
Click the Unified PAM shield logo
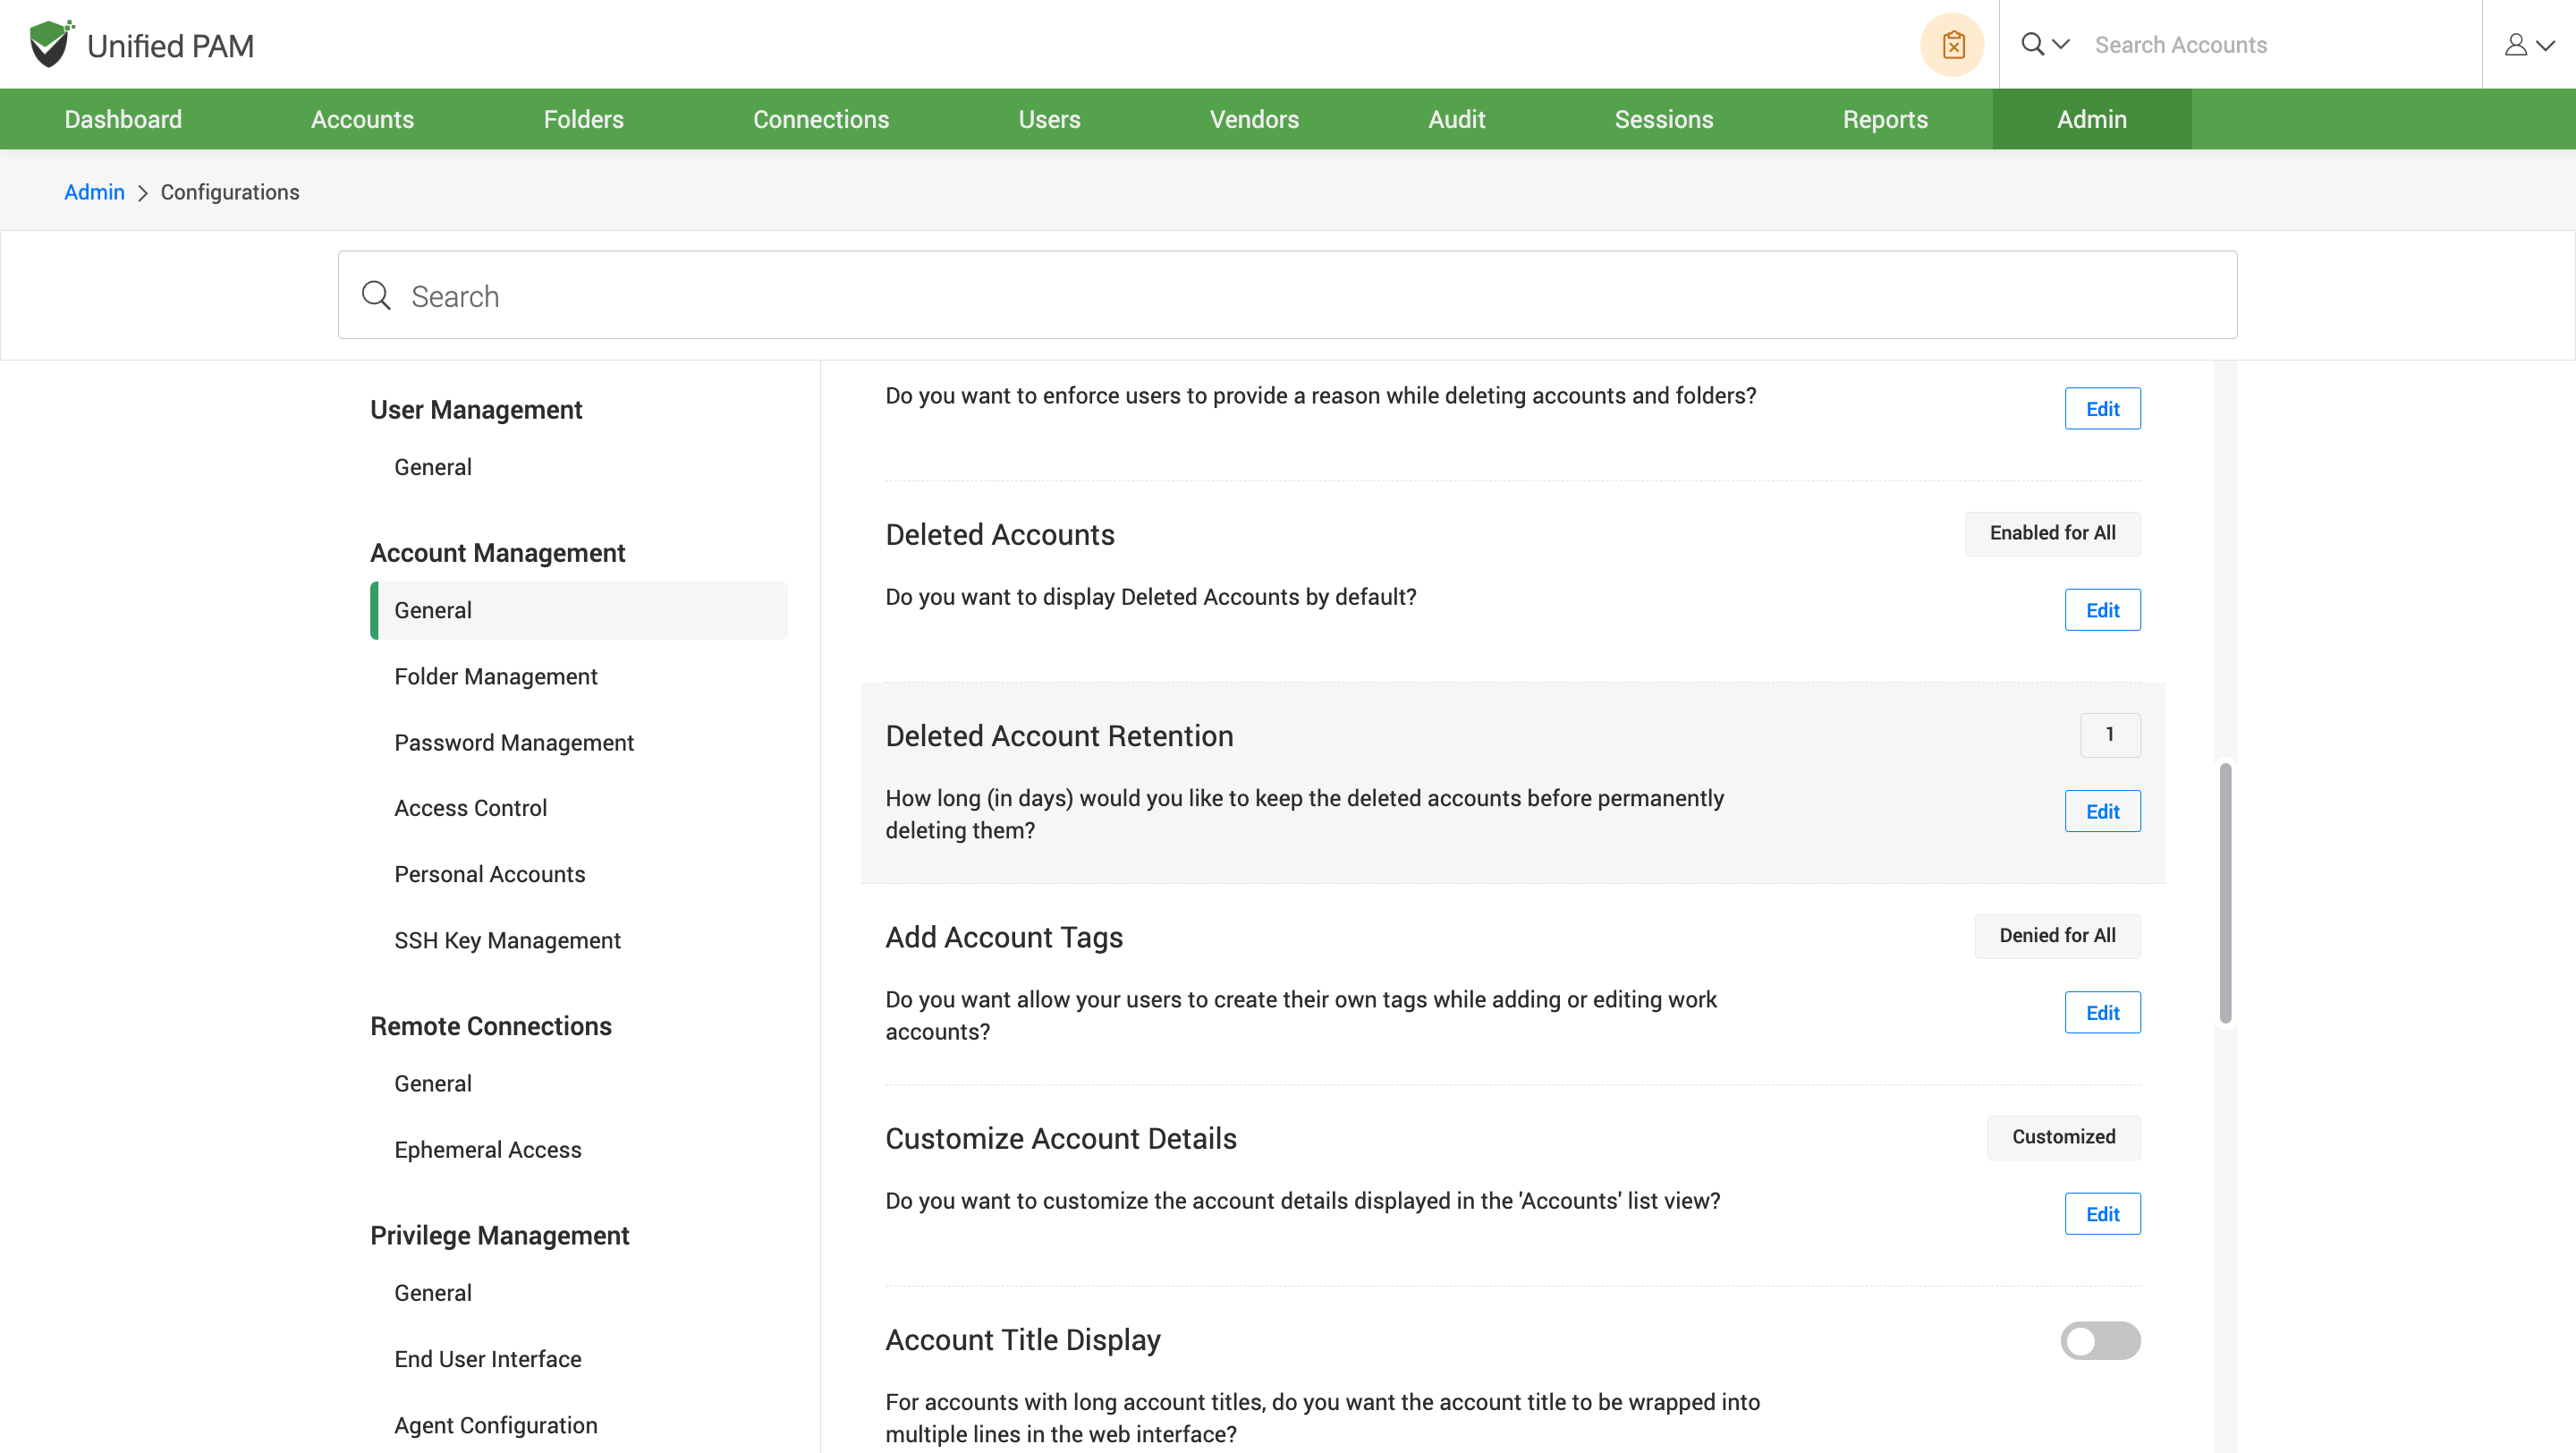click(50, 44)
